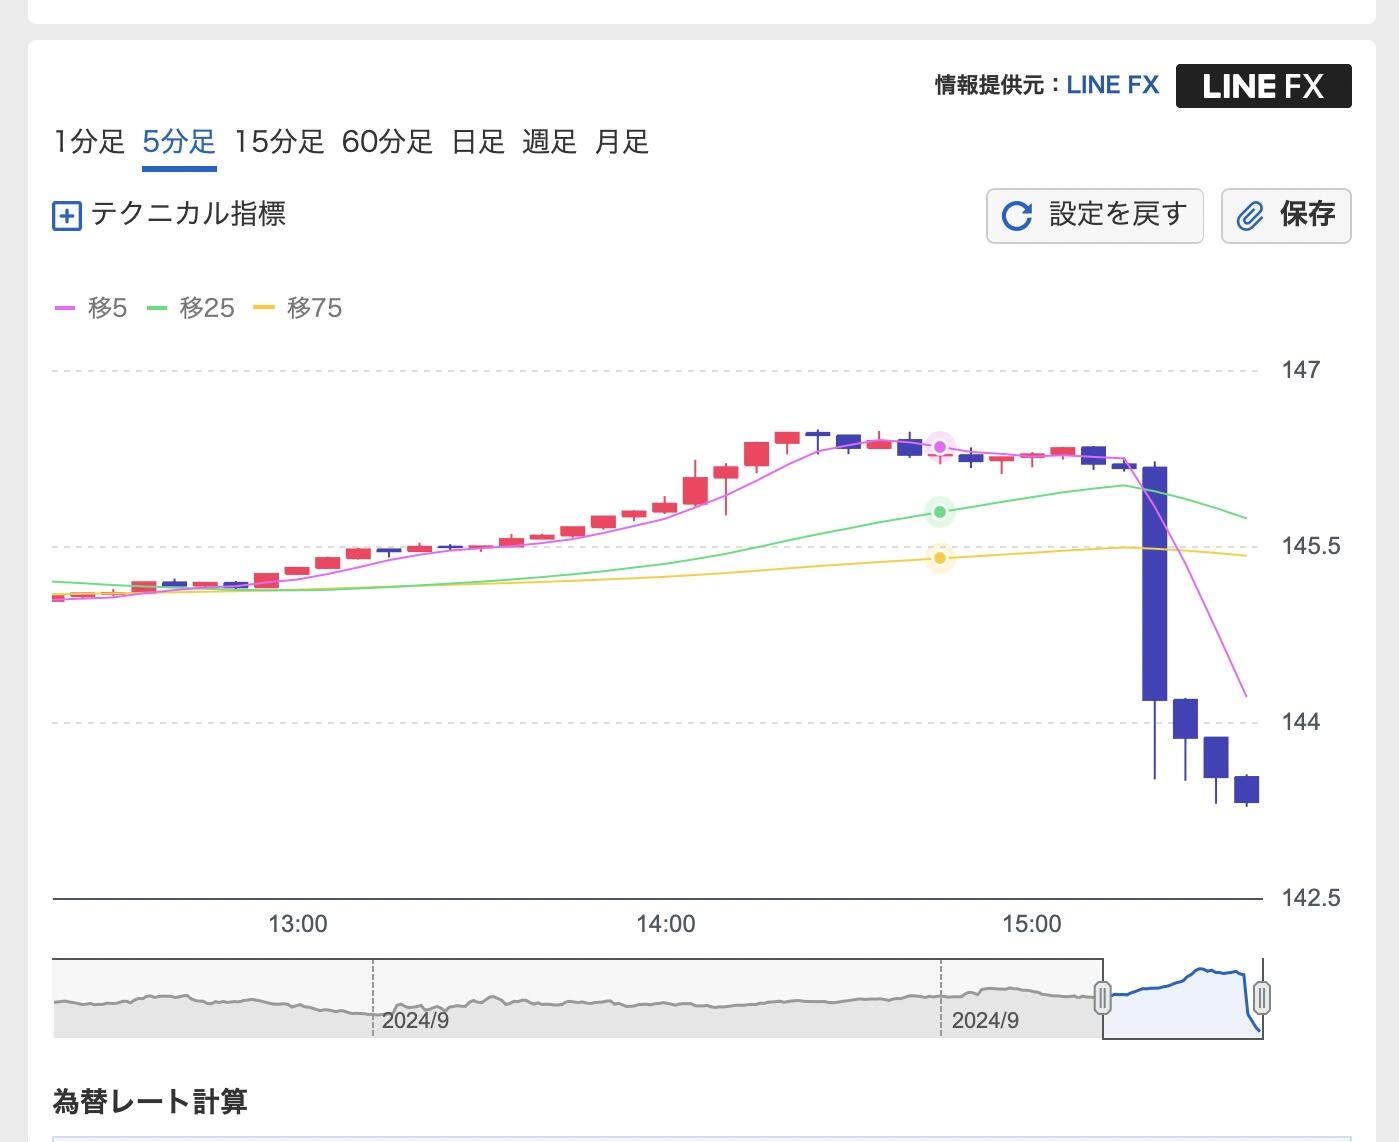Click the 15:00 time axis label
Viewport: 1399px width, 1142px height.
[1032, 924]
